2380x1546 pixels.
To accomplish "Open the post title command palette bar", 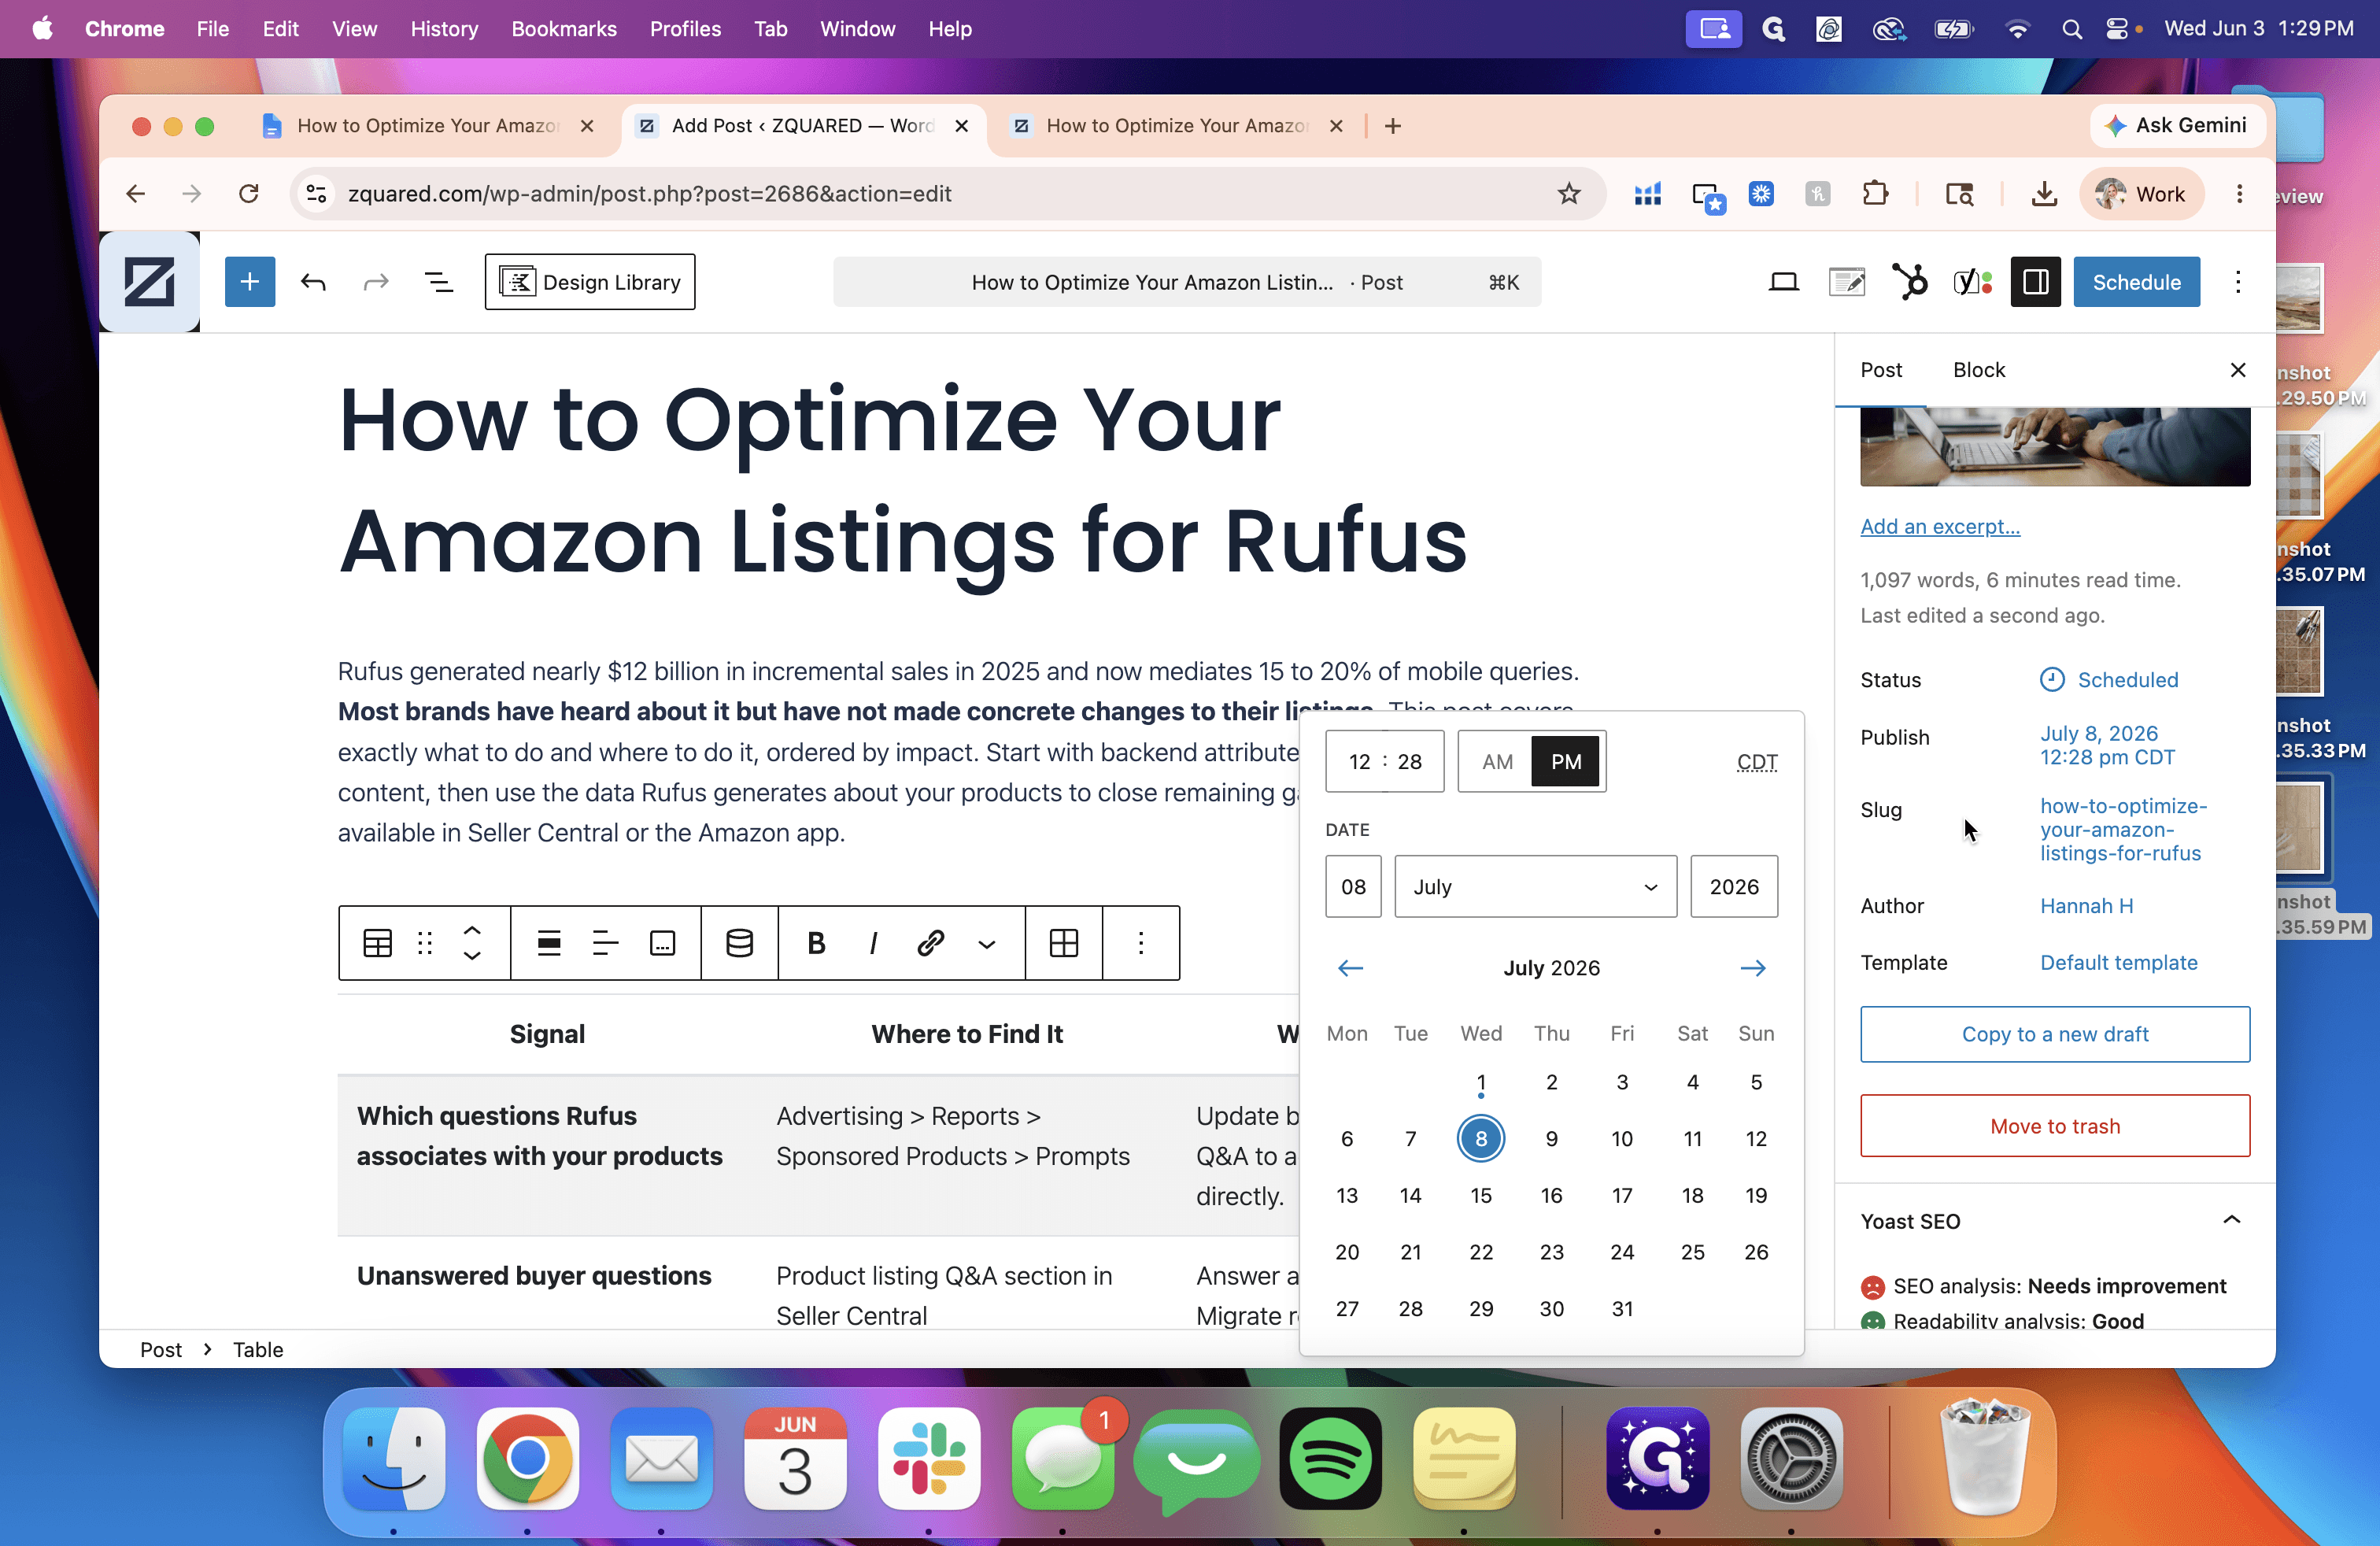I will coord(1187,282).
